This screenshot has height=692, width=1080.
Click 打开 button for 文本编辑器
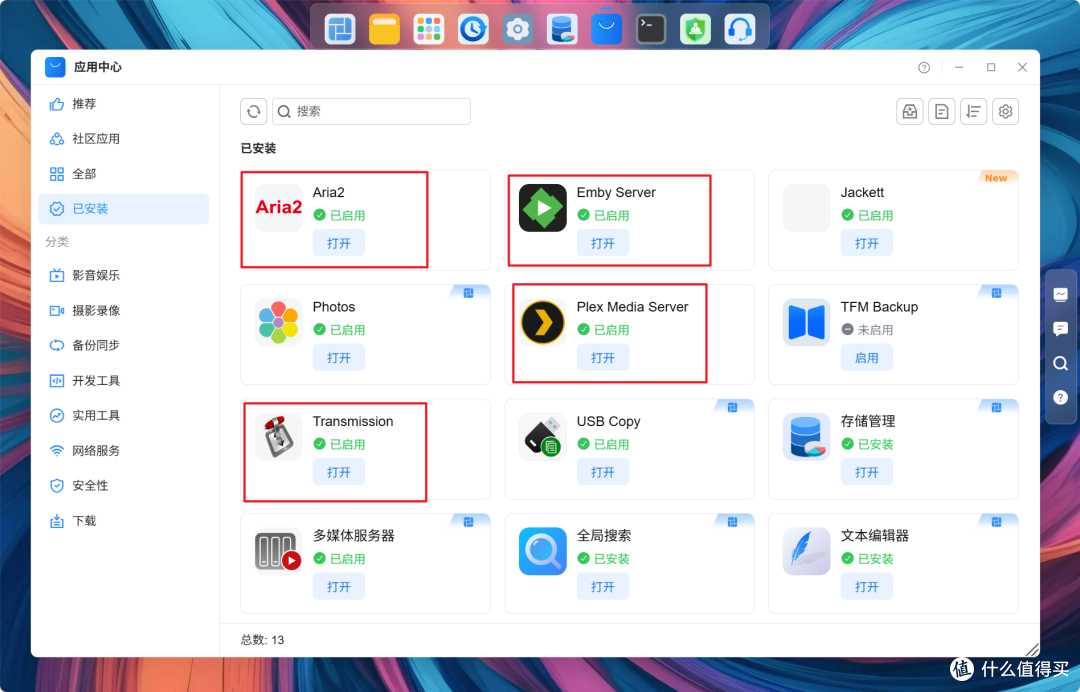pos(866,587)
